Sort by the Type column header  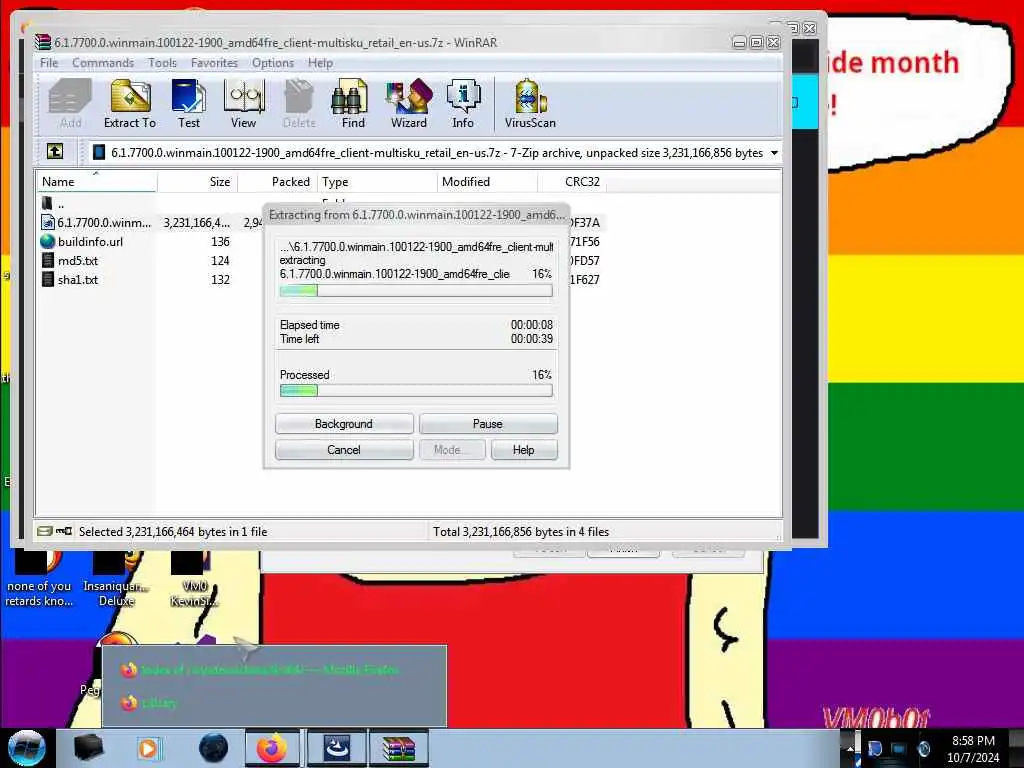point(377,182)
